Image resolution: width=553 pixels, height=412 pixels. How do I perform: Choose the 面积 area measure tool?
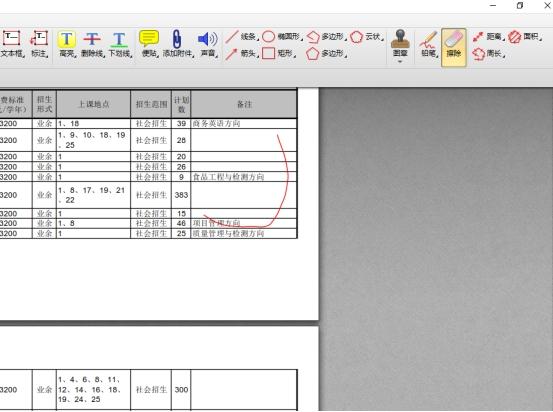tap(525, 36)
